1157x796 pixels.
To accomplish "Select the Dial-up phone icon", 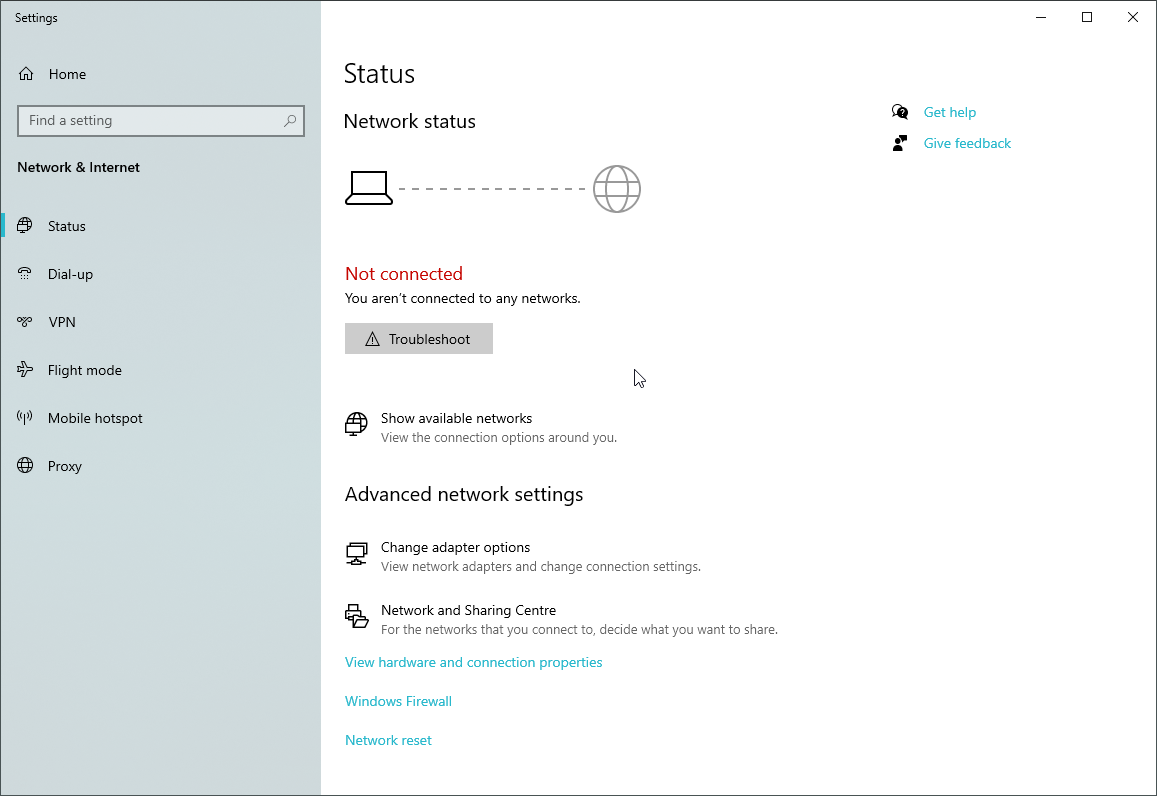I will (x=25, y=273).
